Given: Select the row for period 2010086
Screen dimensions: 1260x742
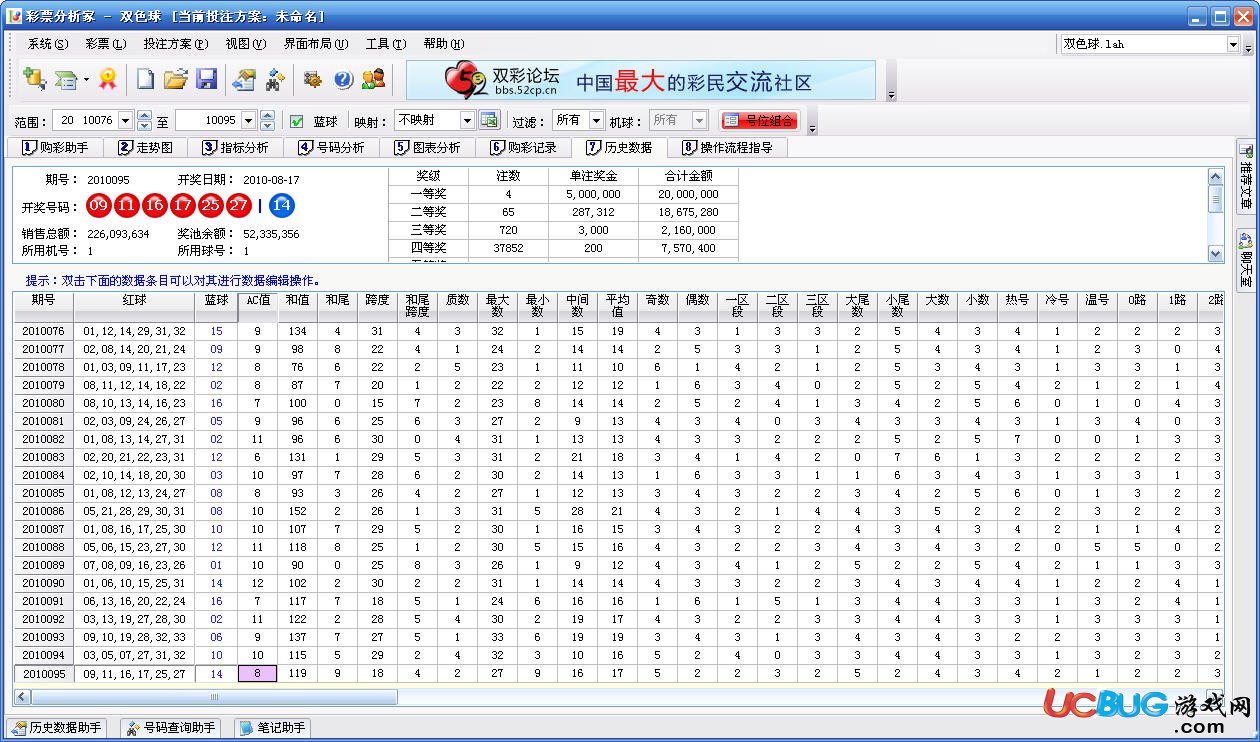Looking at the screenshot, I should (616, 511).
